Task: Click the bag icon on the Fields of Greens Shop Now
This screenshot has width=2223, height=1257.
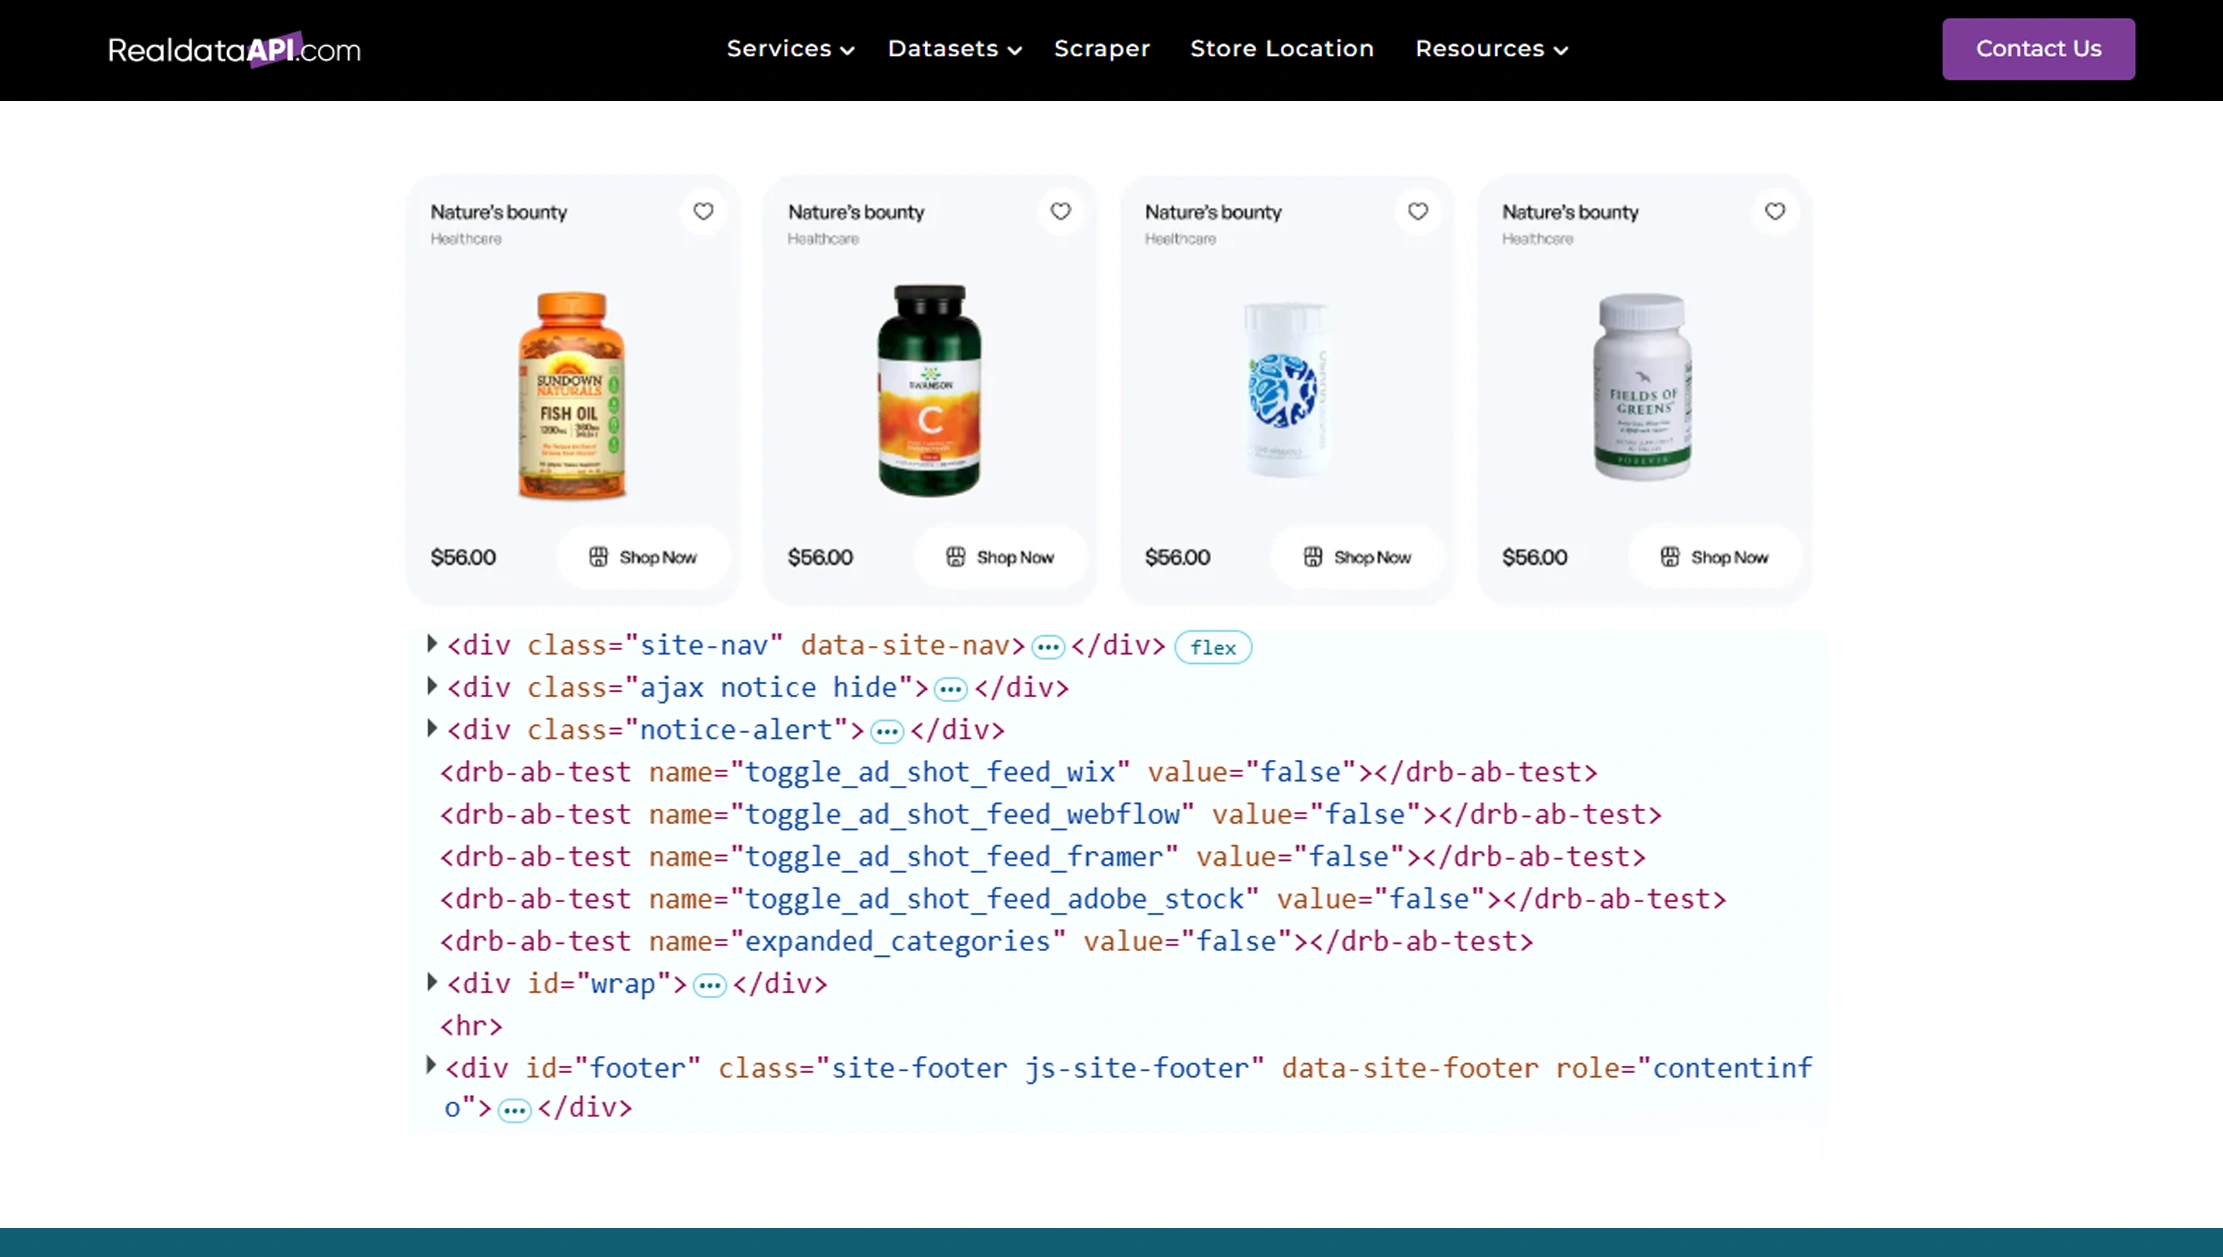Action: coord(1668,557)
